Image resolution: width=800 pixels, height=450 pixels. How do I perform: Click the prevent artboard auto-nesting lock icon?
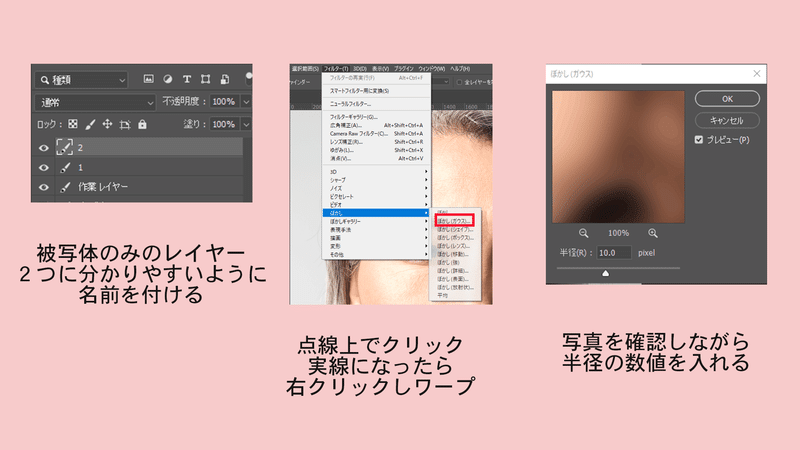(125, 124)
